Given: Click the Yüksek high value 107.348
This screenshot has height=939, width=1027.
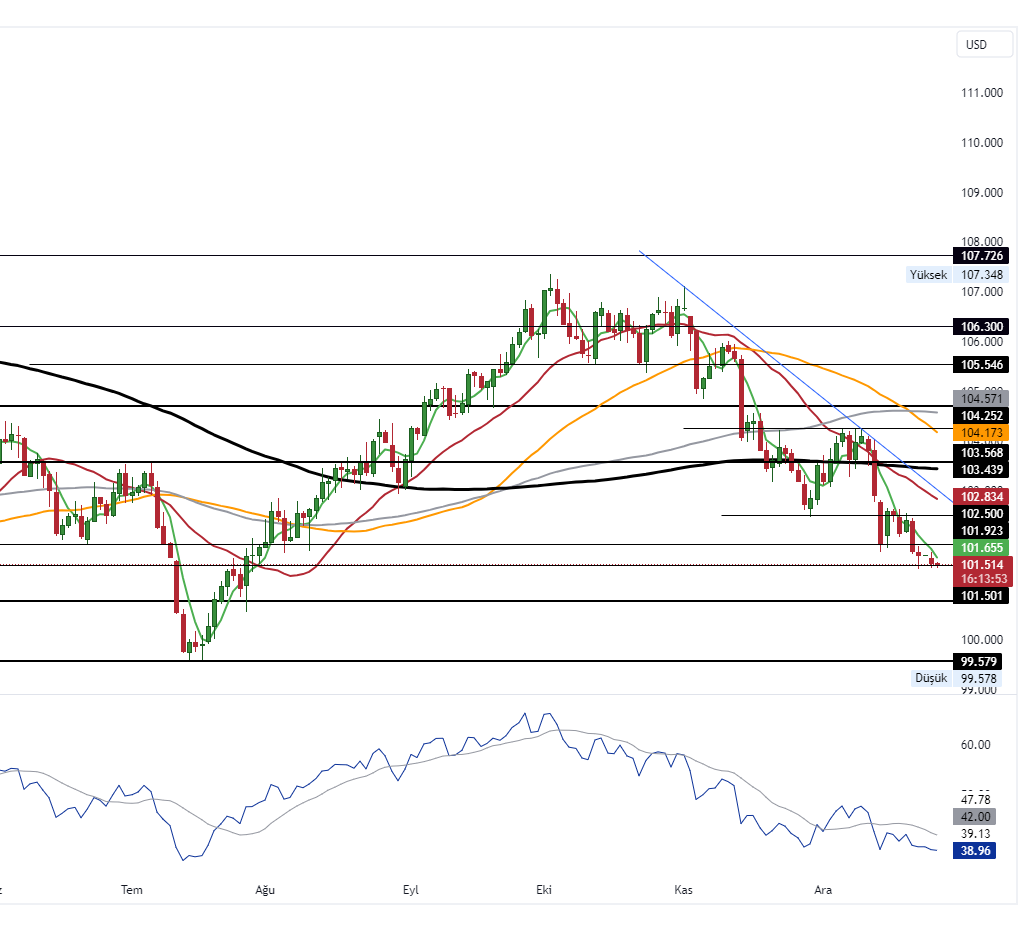Looking at the screenshot, I should tap(978, 275).
